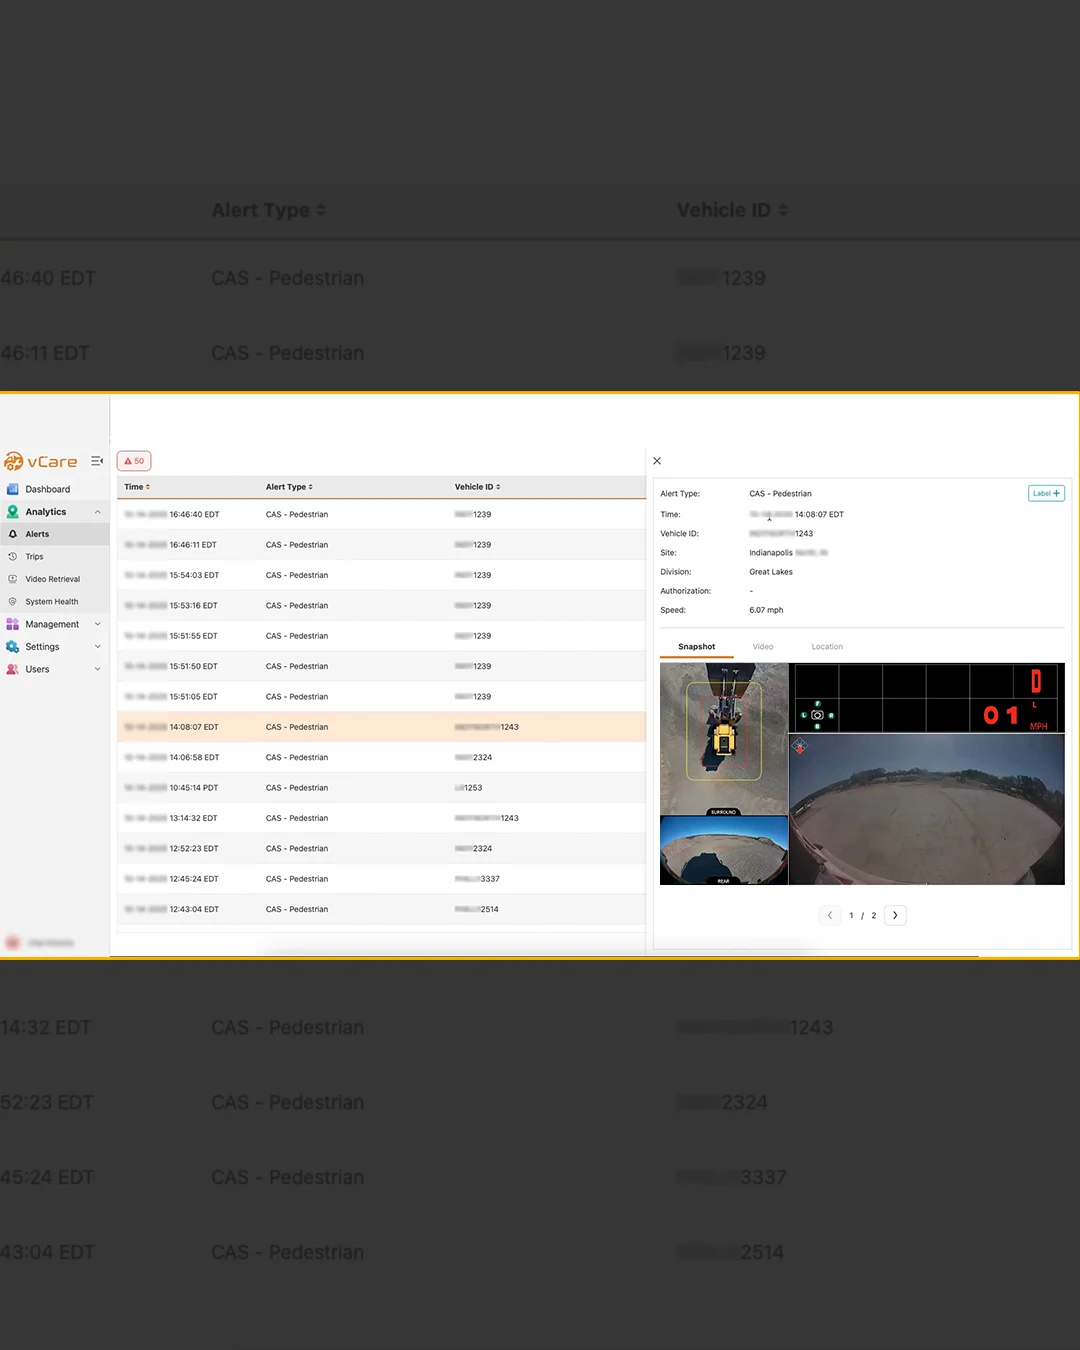
Task: Click the red alert count badge showing 50
Action: click(134, 461)
